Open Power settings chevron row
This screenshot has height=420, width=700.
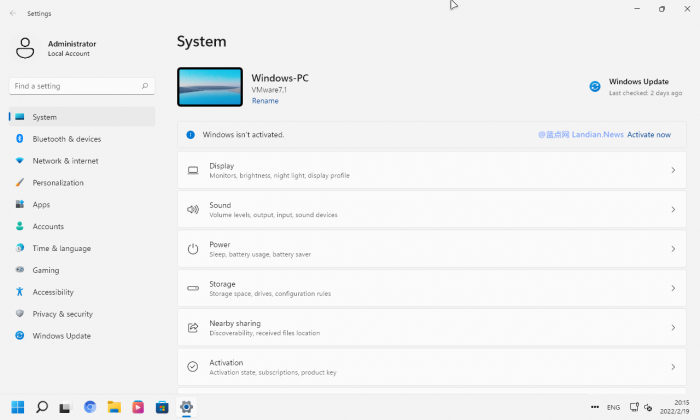[x=431, y=249]
